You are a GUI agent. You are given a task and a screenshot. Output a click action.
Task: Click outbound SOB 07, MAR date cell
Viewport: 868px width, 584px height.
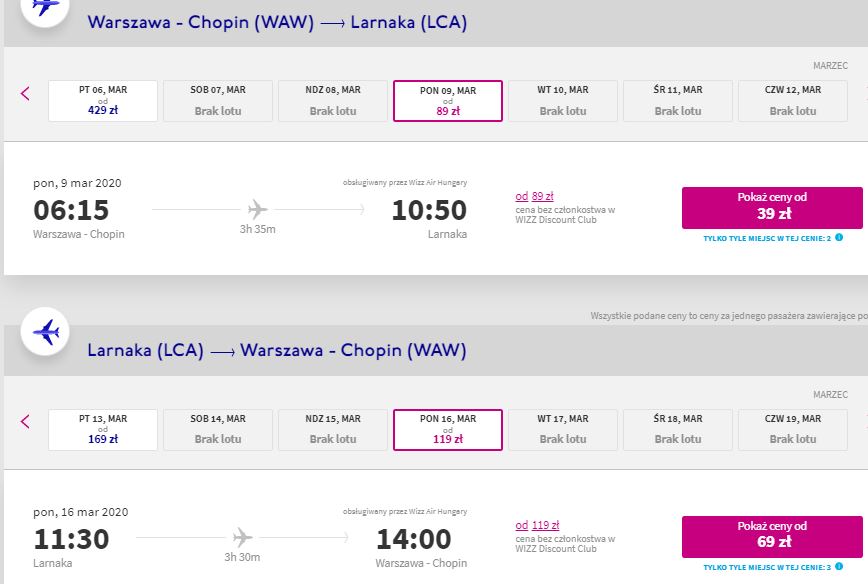[x=218, y=101]
